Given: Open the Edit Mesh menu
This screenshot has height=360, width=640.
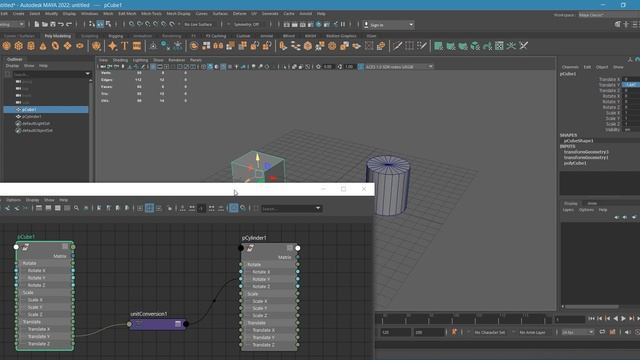Looking at the screenshot, I should pyautogui.click(x=127, y=13).
